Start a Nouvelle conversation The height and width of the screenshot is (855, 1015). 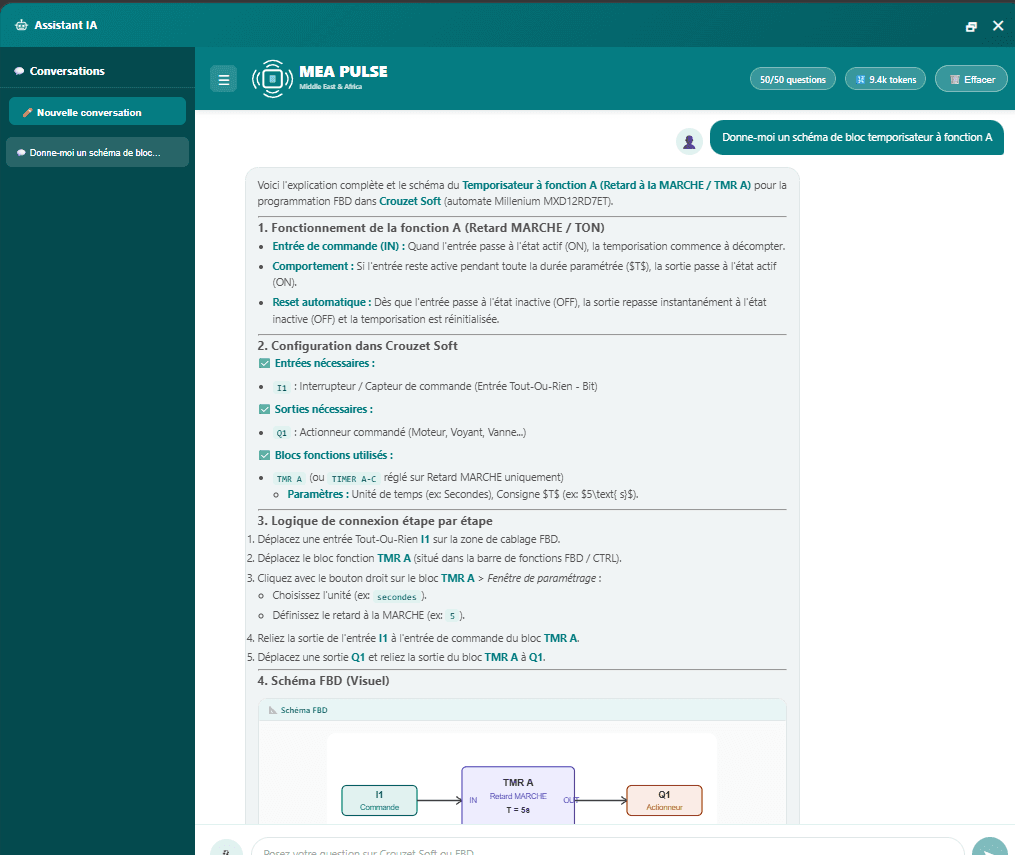tap(97, 111)
